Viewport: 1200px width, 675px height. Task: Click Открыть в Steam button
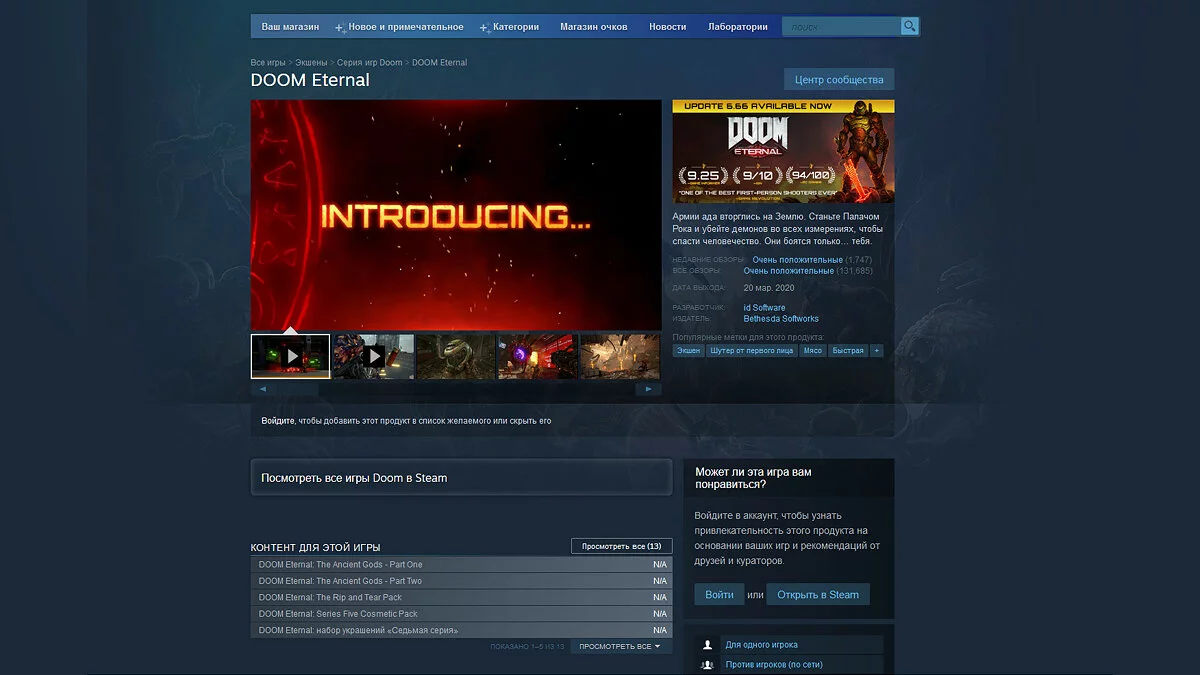818,594
